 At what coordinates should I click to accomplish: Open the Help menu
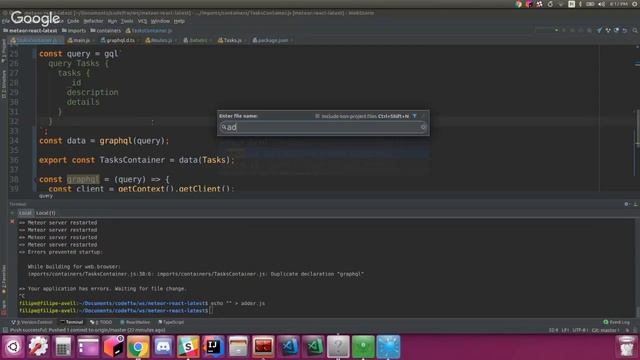point(179,21)
